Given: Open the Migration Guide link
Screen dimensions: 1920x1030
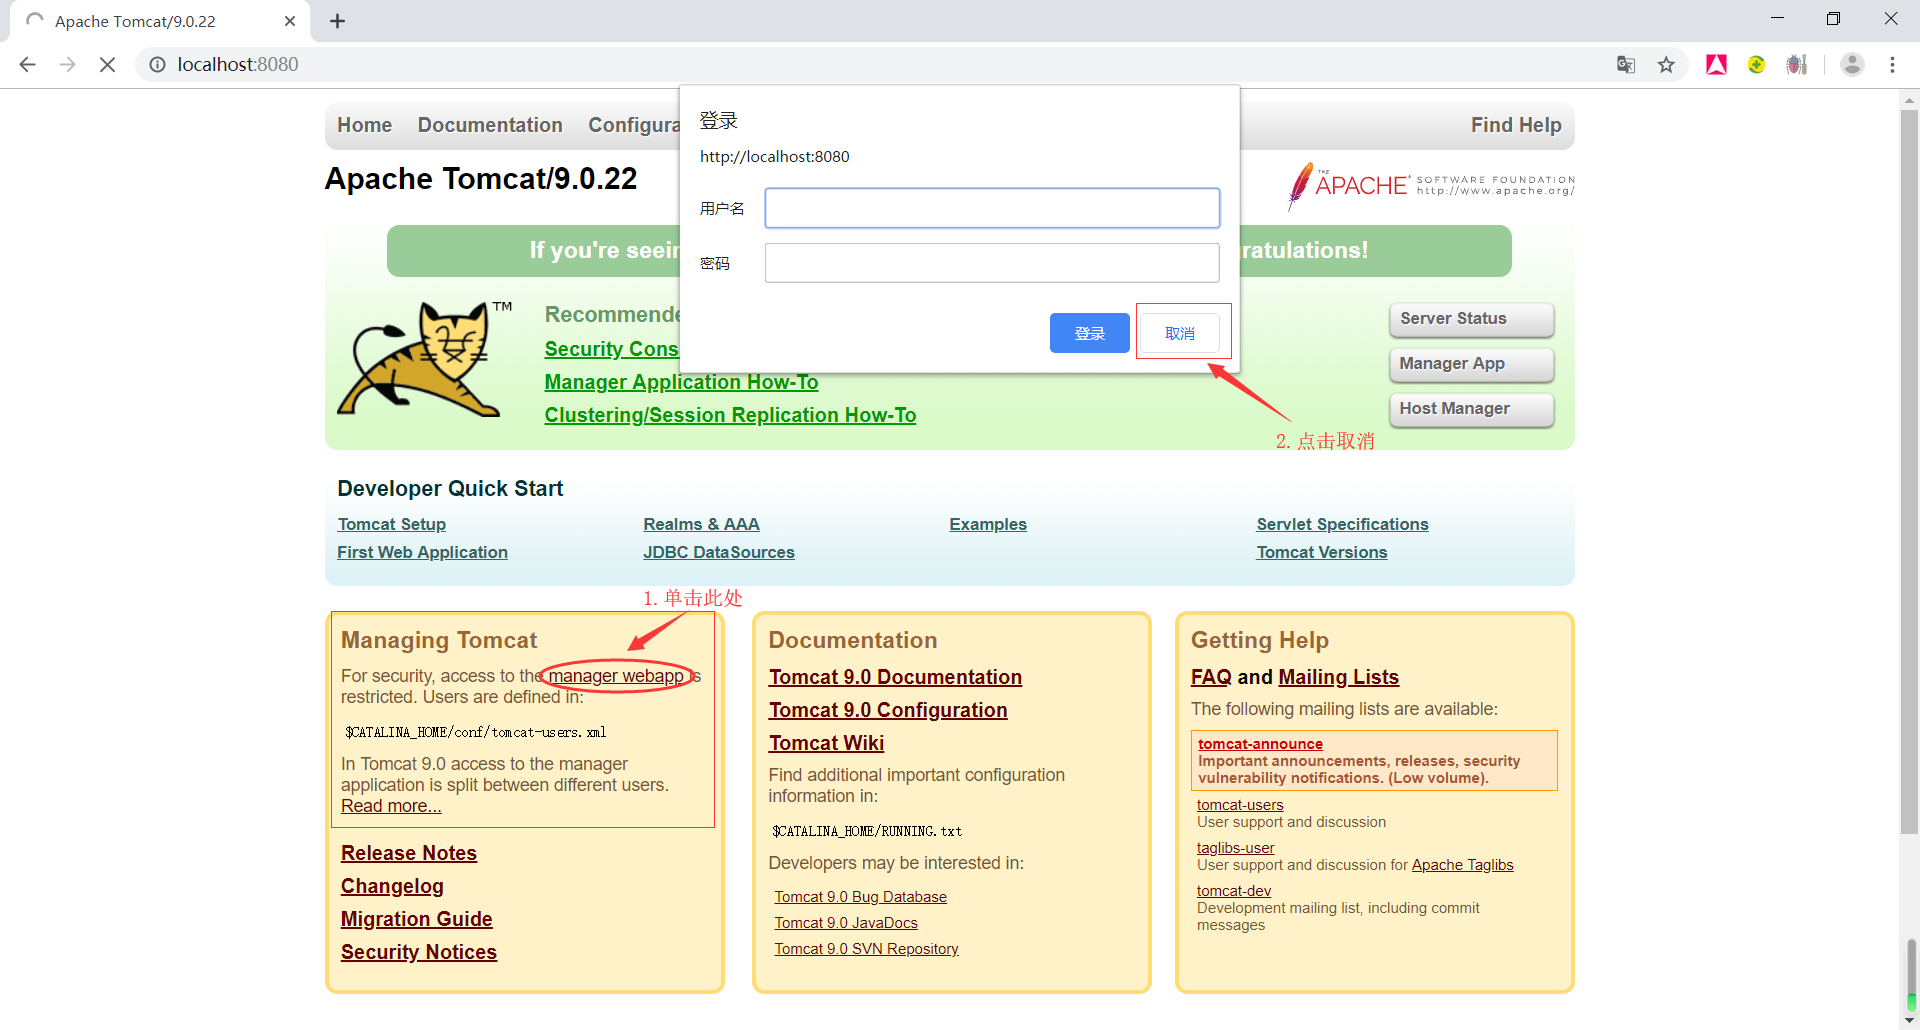Looking at the screenshot, I should (x=416, y=919).
